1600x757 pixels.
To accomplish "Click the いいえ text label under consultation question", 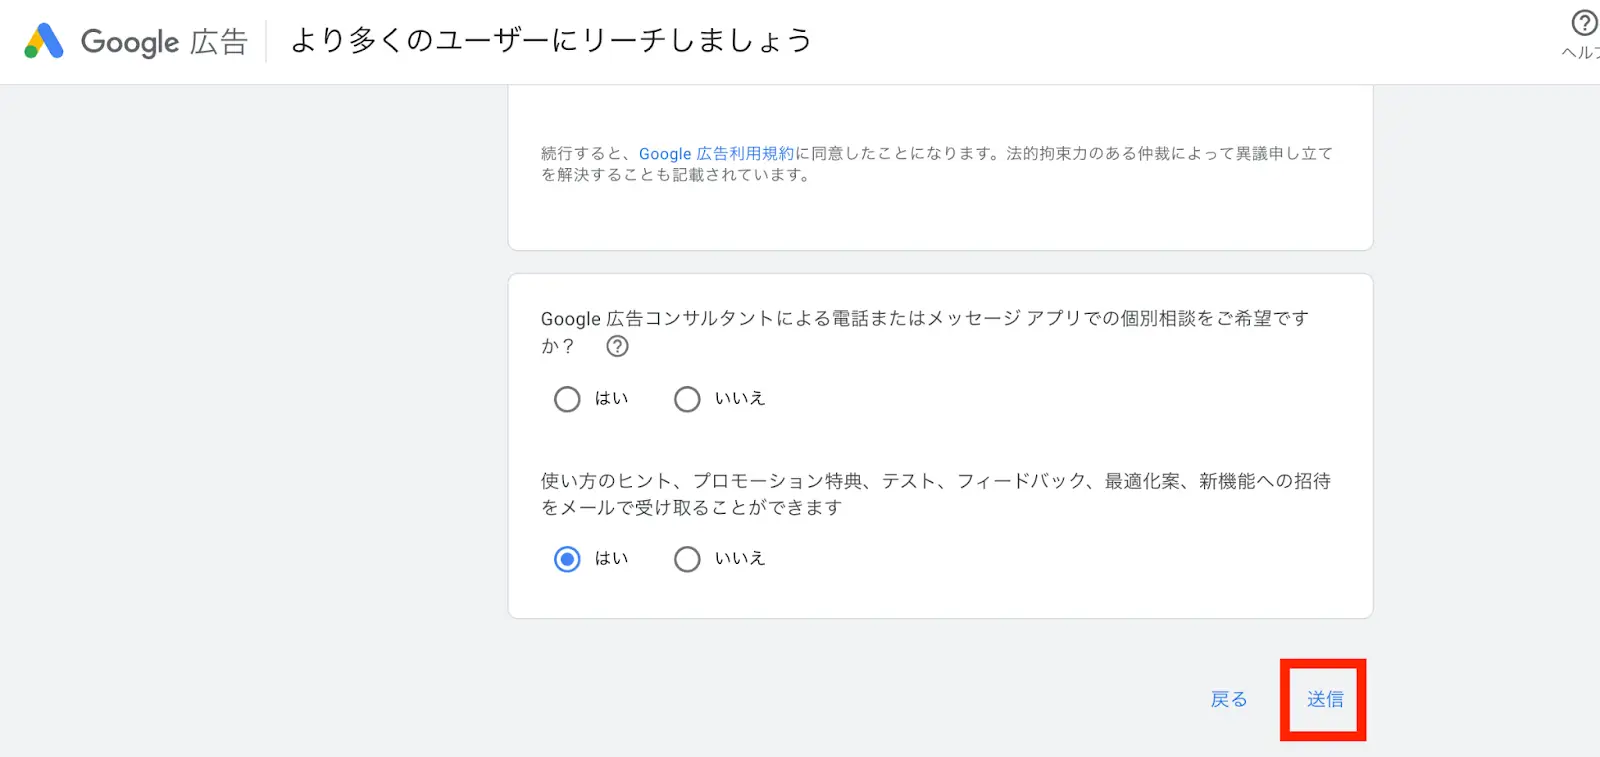I will click(x=740, y=398).
